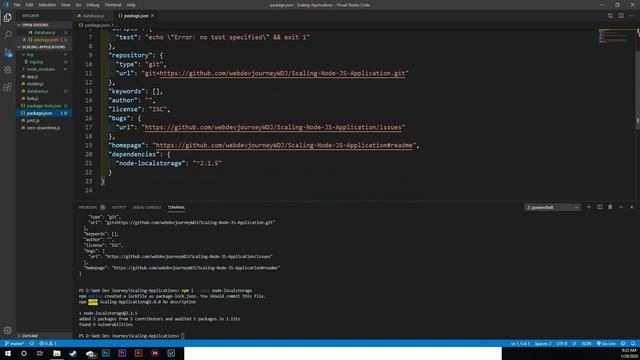640x360 pixels.
Task: Kill the terminal with trash icon
Action: 610,207
